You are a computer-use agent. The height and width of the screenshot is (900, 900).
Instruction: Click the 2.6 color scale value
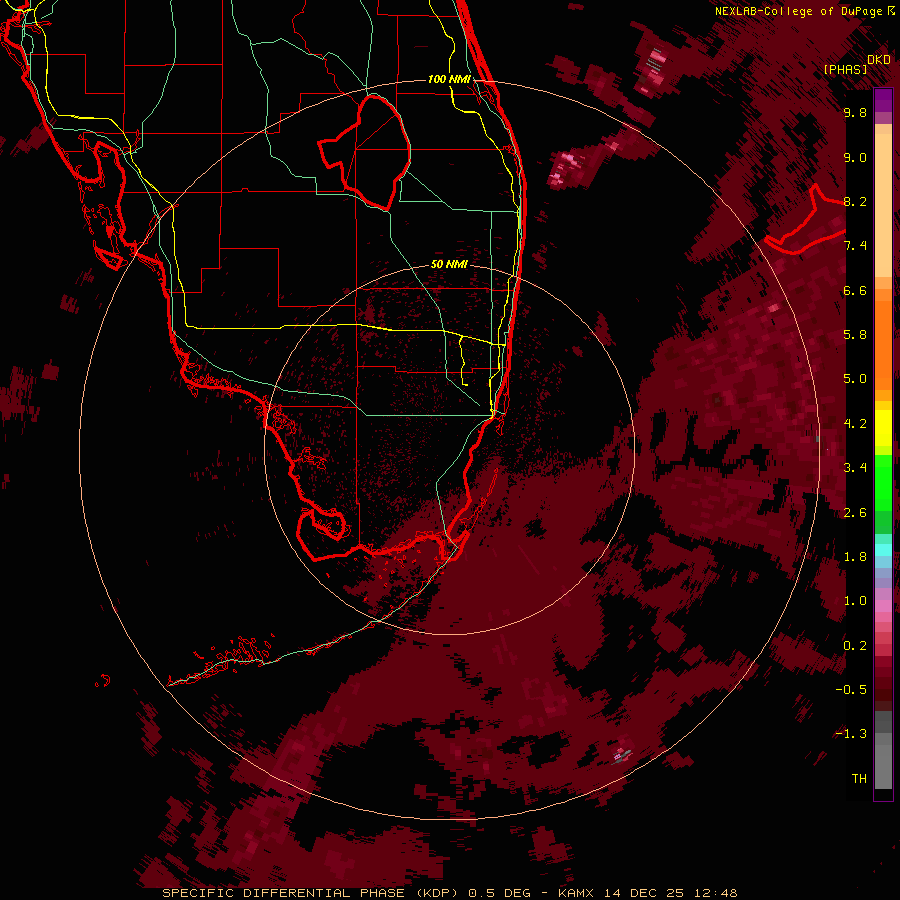click(855, 513)
